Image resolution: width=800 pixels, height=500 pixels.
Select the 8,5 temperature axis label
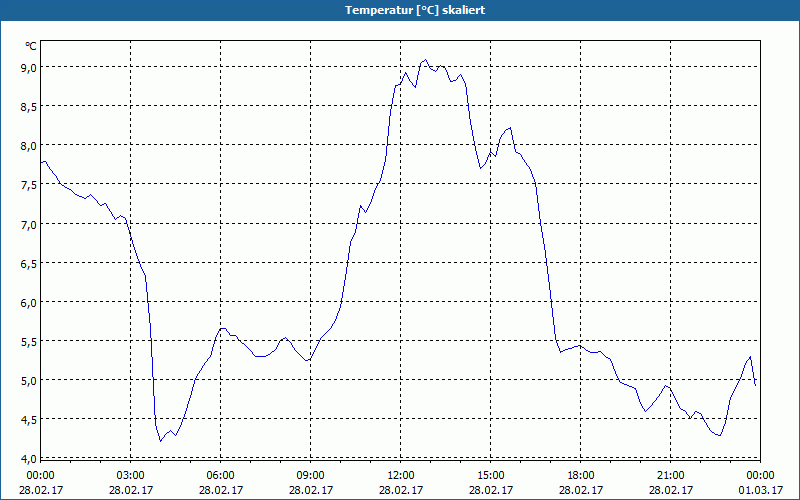click(28, 107)
